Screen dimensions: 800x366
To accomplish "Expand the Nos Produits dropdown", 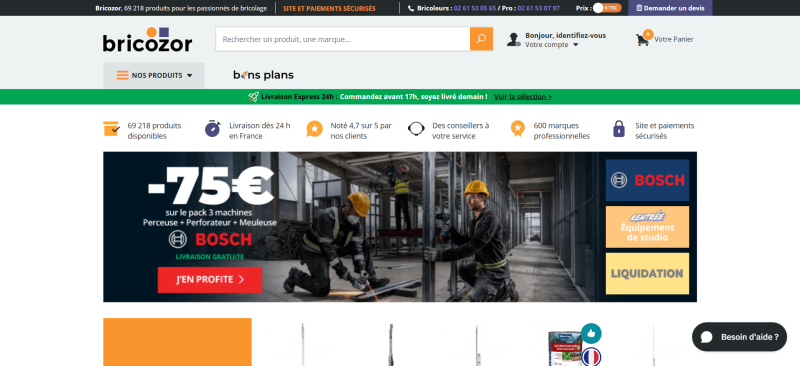I will (154, 76).
